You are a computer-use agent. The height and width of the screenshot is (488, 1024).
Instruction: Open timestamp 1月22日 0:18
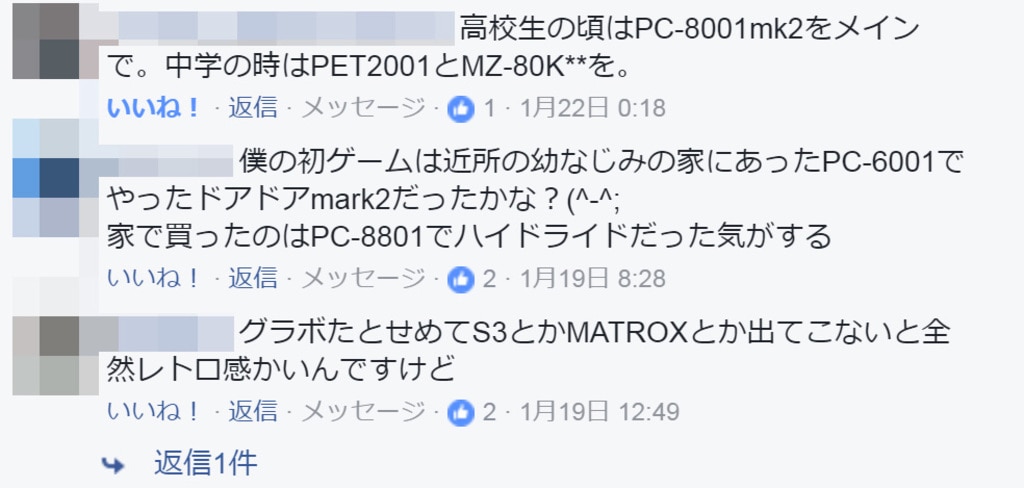(592, 108)
